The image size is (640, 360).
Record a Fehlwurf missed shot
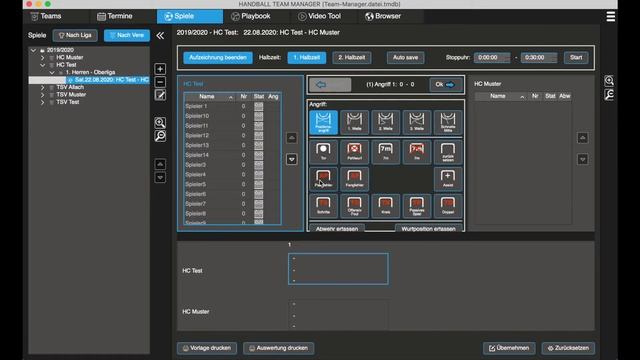pos(354,151)
